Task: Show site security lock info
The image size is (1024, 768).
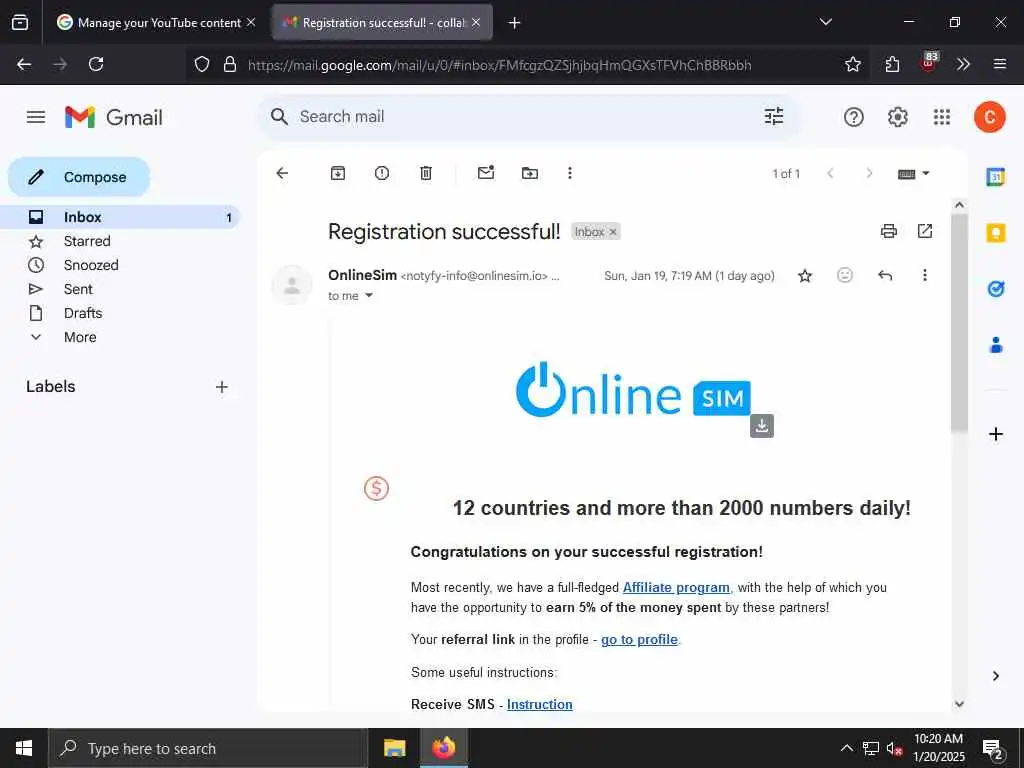Action: [x=229, y=64]
